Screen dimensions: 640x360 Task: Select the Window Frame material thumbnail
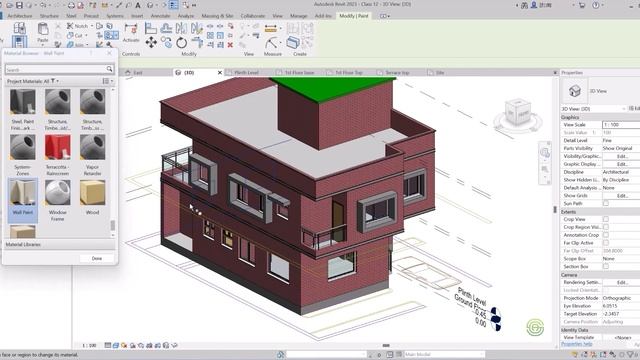[58, 193]
